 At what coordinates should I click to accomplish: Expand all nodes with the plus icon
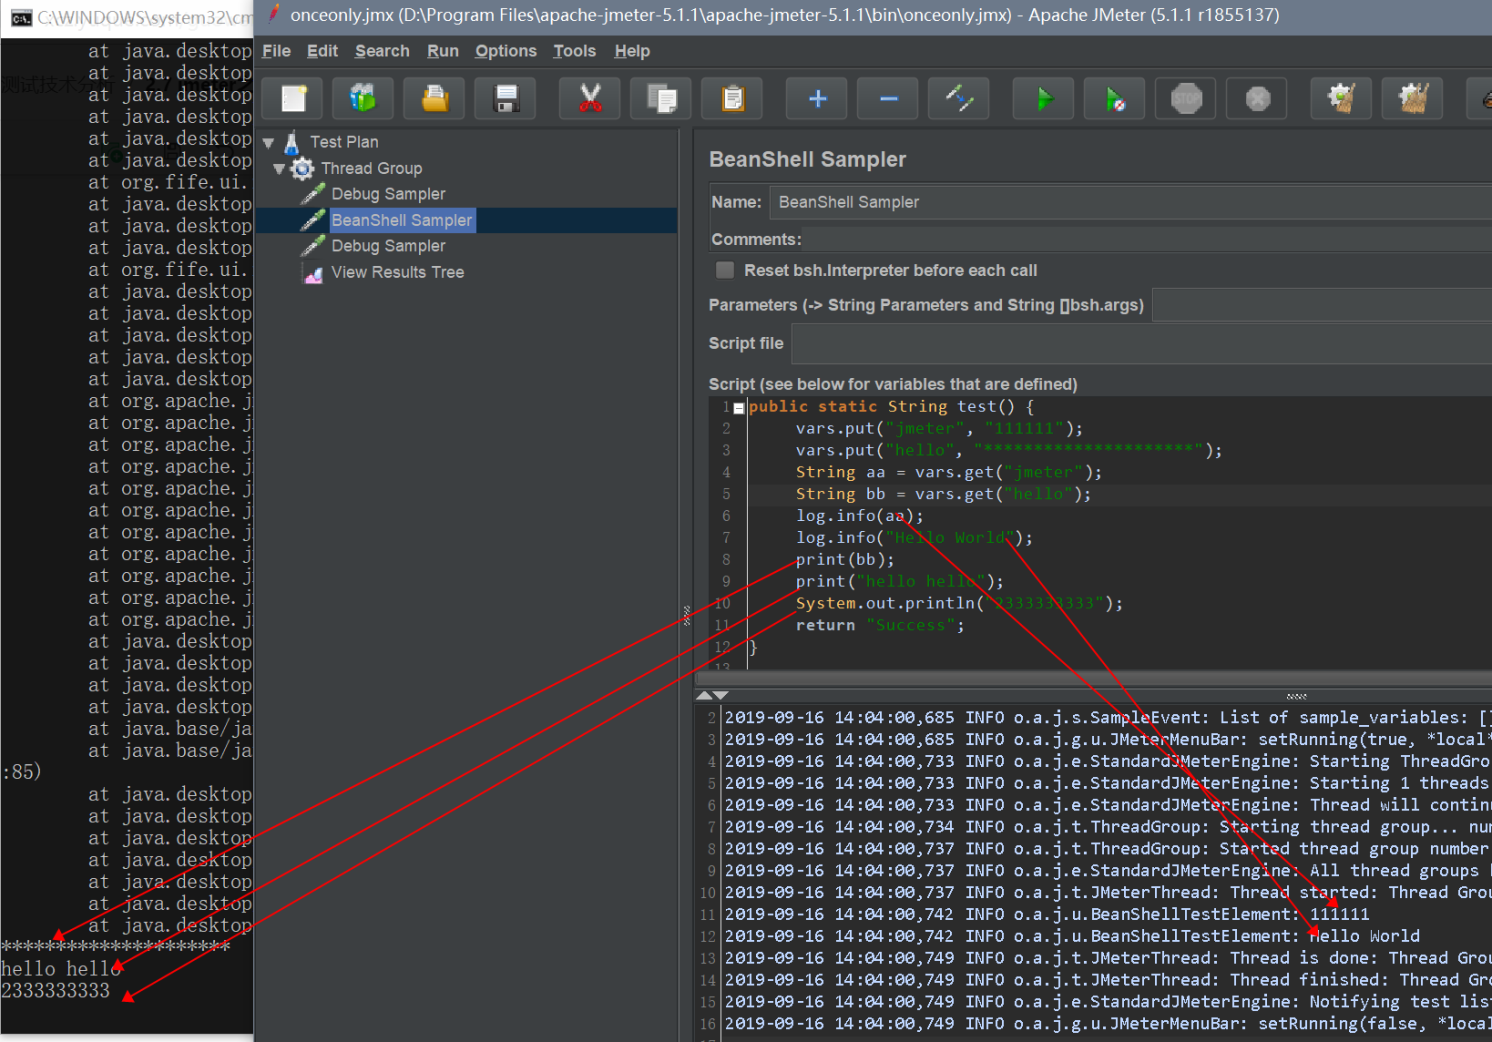(817, 98)
